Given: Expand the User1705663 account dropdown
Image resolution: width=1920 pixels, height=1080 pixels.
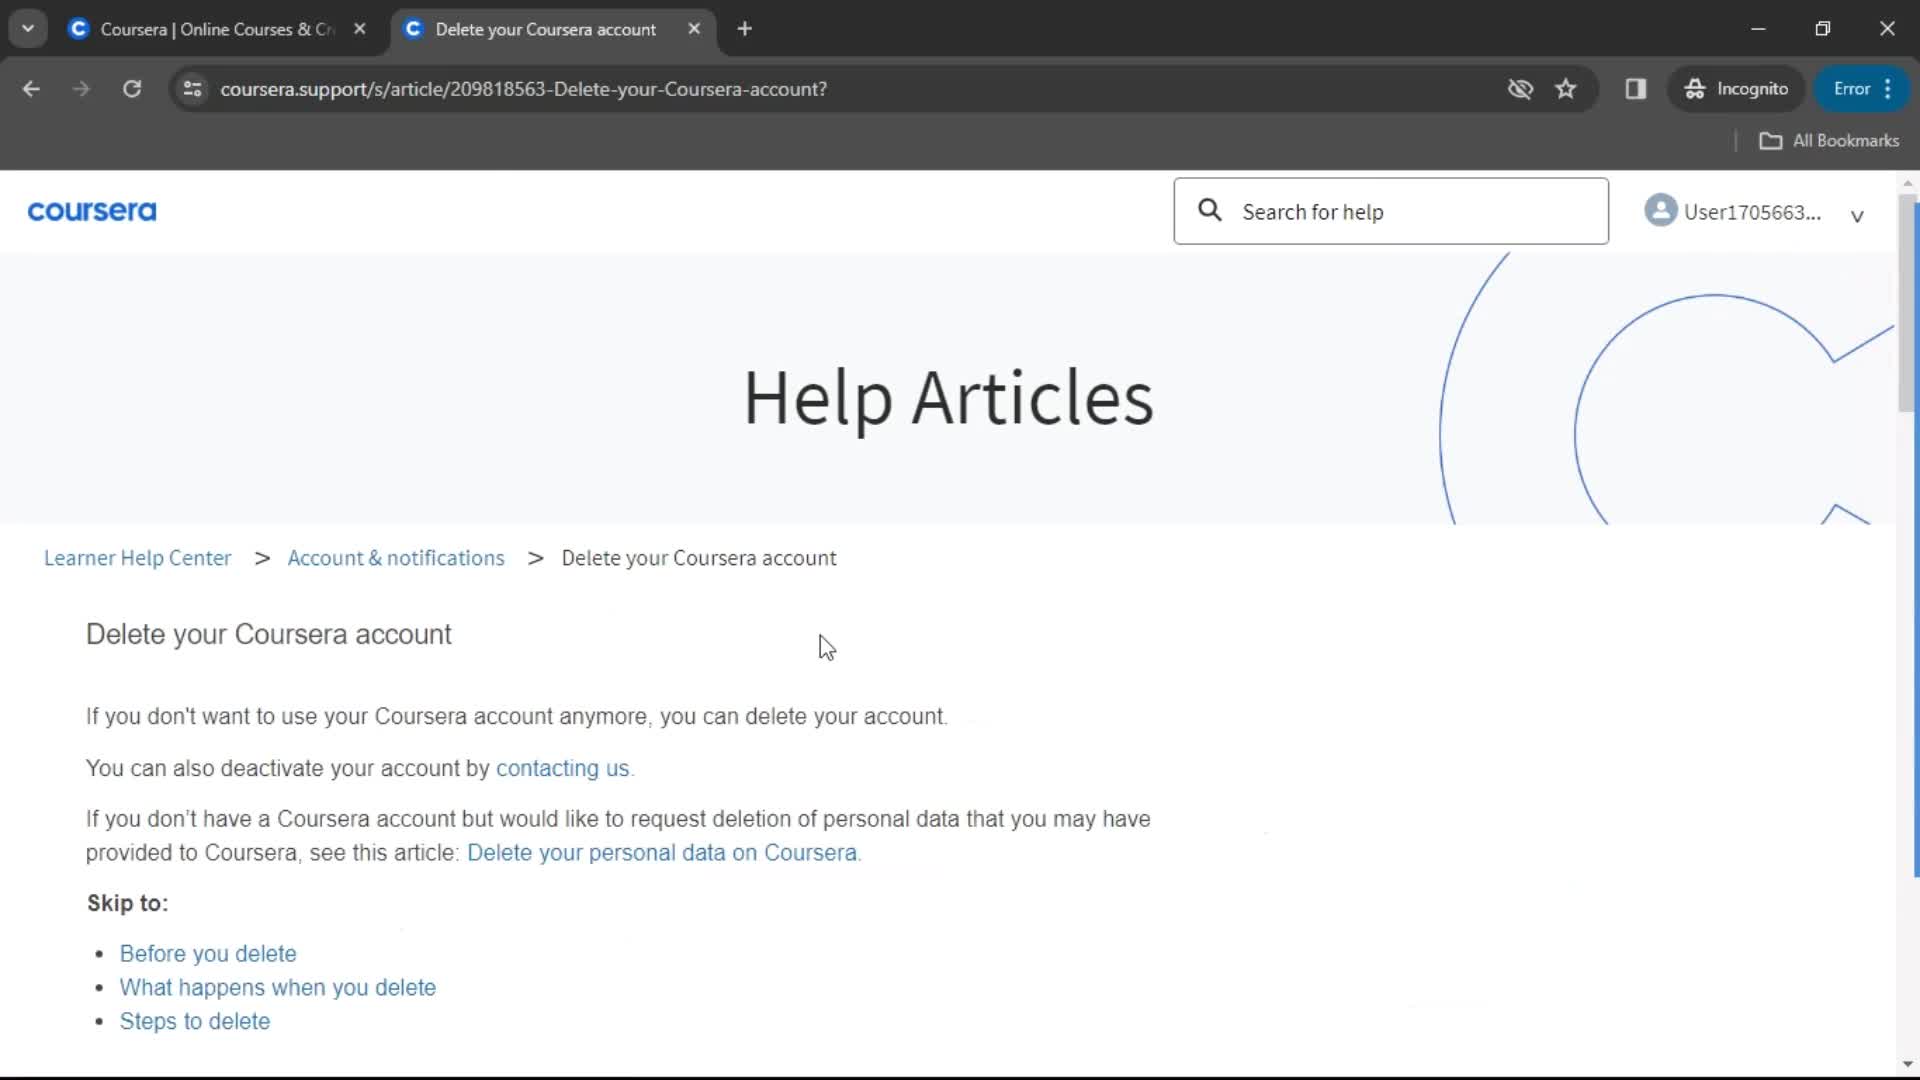Looking at the screenshot, I should tap(1857, 216).
